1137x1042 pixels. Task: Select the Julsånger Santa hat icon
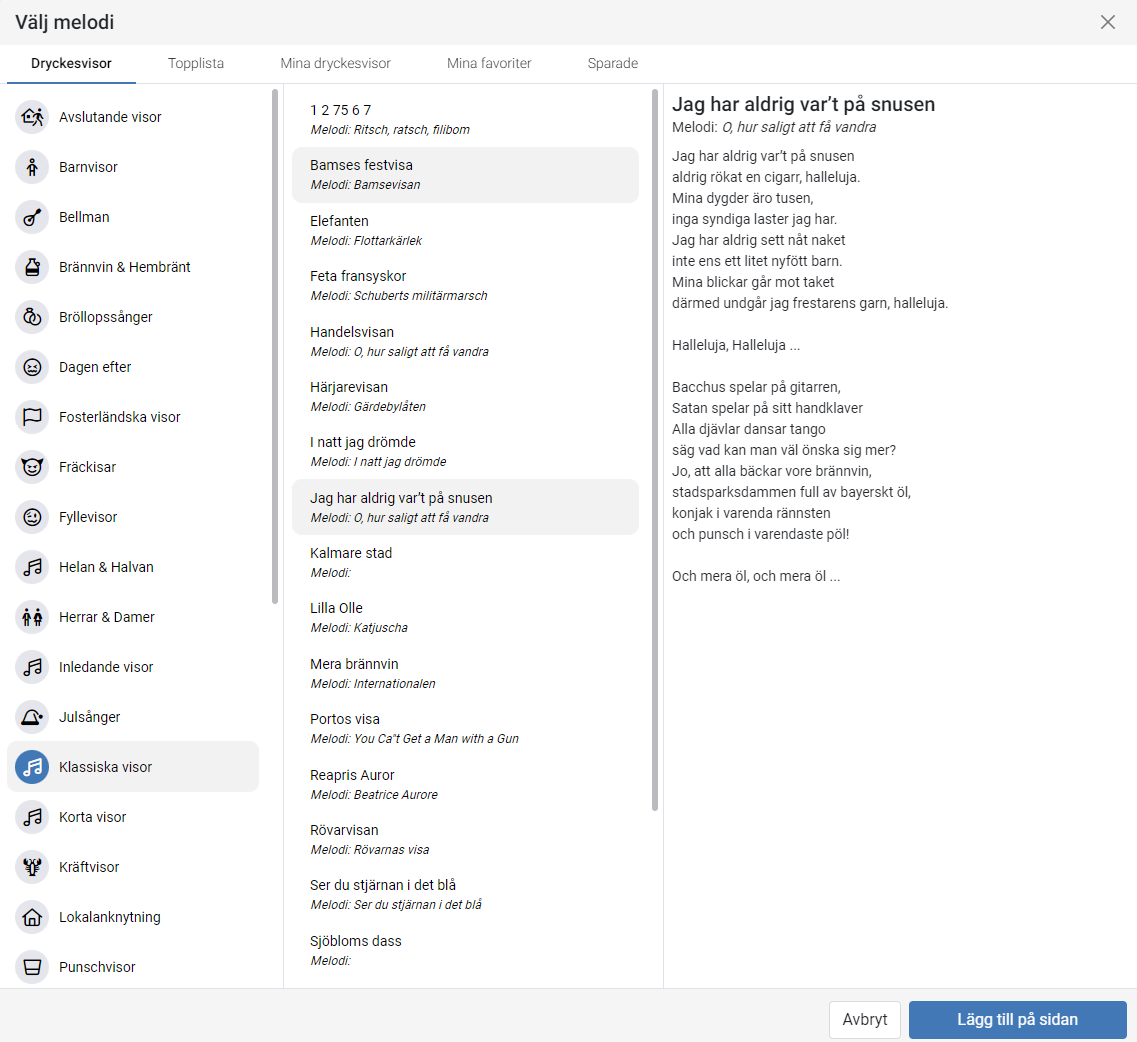[x=32, y=717]
